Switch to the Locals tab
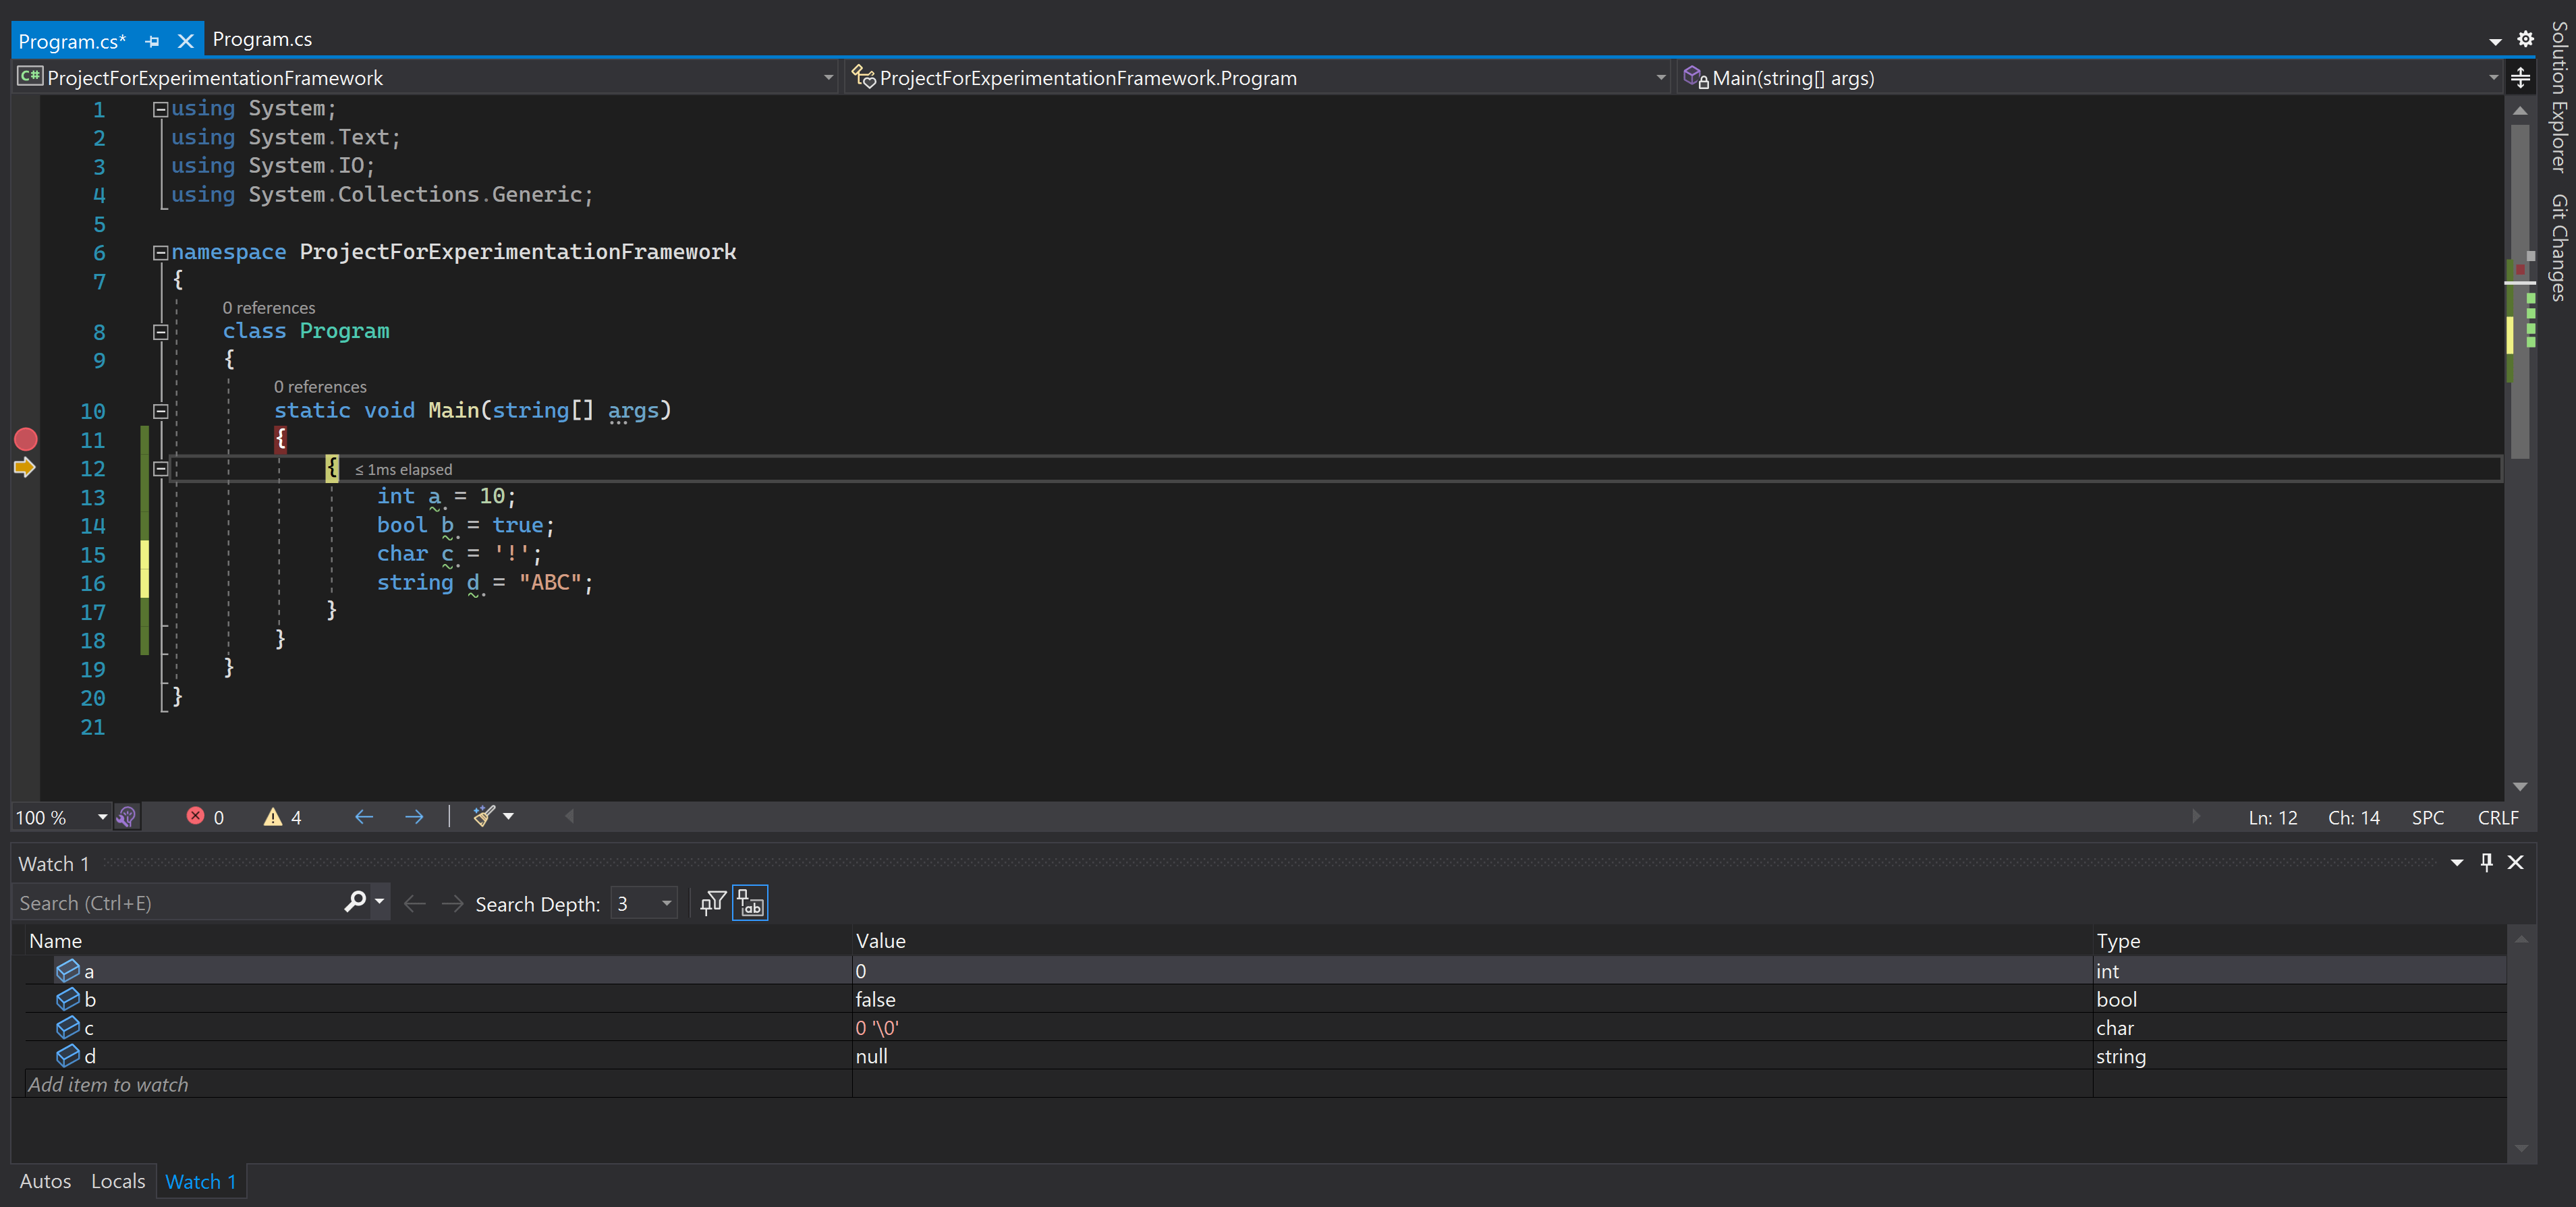This screenshot has width=2576, height=1207. 117,1181
